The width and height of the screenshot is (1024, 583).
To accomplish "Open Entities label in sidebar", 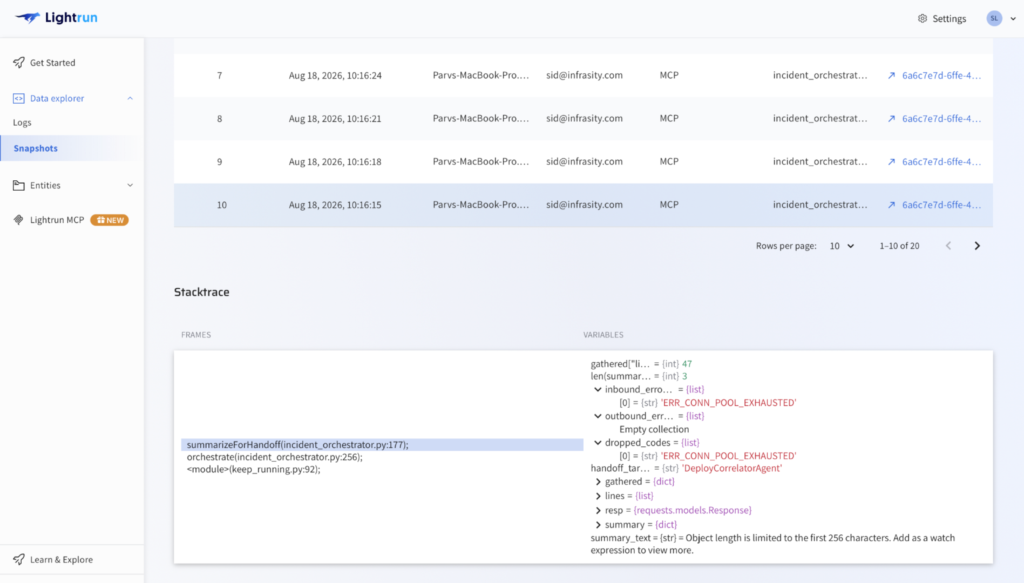I will click(x=45, y=185).
